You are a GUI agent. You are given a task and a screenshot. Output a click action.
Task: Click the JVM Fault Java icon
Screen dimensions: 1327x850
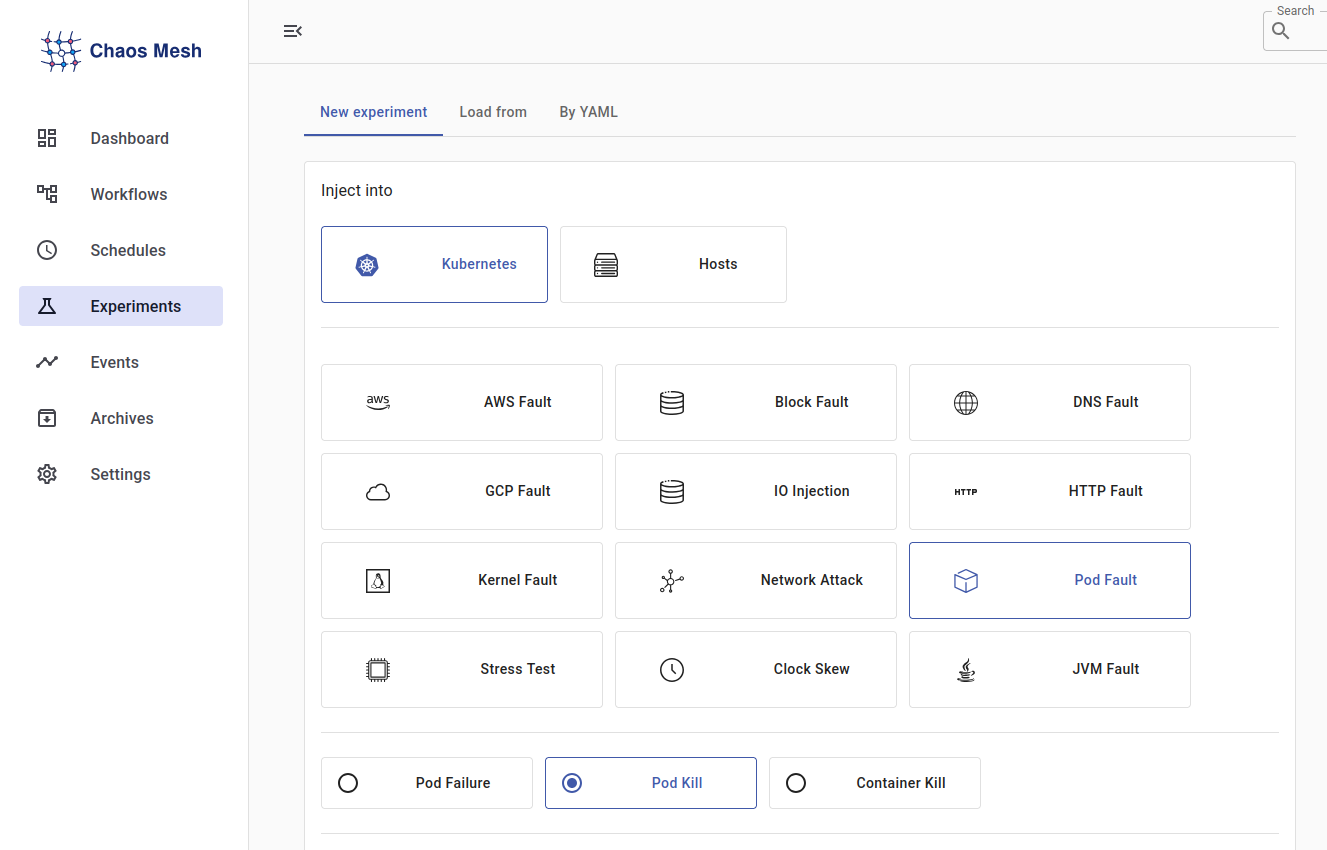pos(966,669)
